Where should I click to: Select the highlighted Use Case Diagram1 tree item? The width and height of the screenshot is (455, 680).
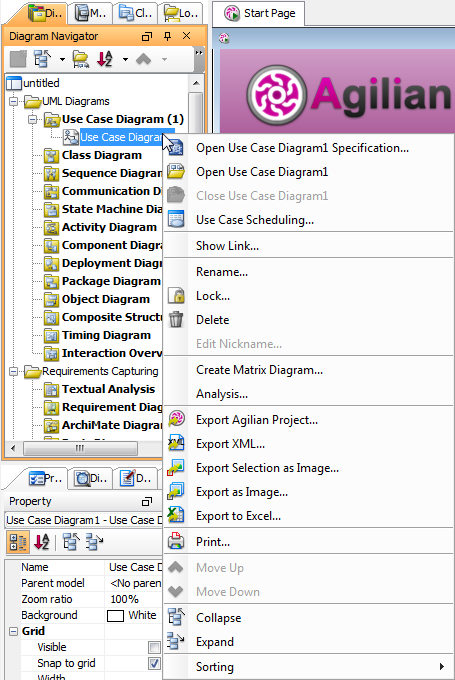(x=121, y=137)
